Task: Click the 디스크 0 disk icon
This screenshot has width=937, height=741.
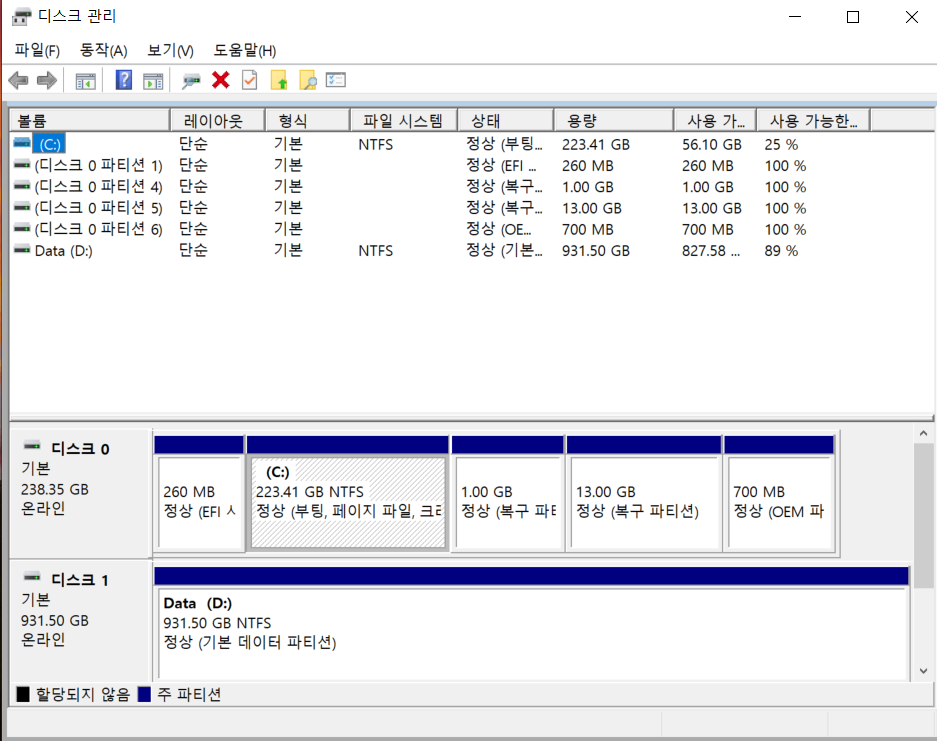Action: 32,446
